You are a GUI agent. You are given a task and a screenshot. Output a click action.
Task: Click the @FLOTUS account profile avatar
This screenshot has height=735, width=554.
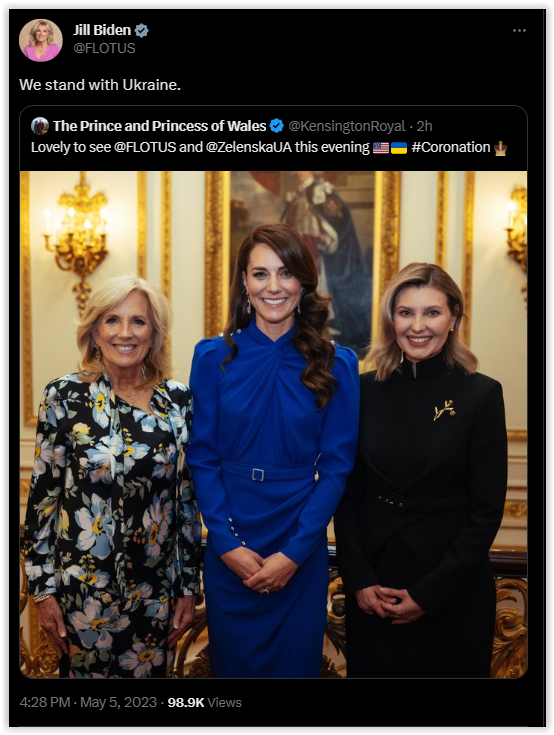pos(41,40)
